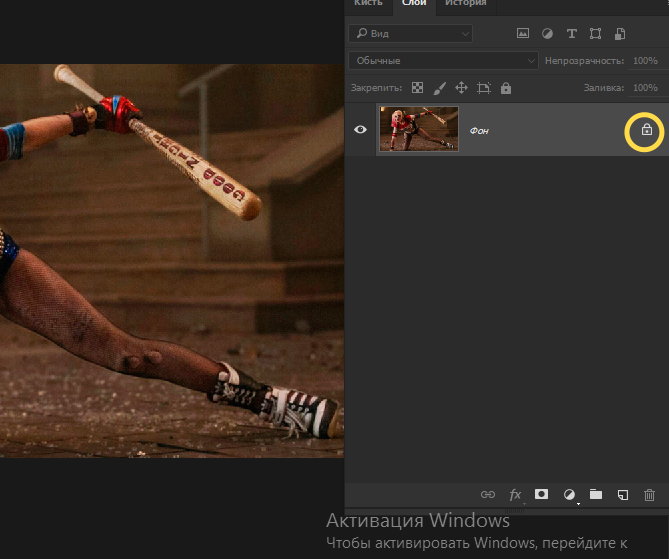Click the Непрозрачность 100% value field
The width and height of the screenshot is (669, 559).
coord(645,61)
